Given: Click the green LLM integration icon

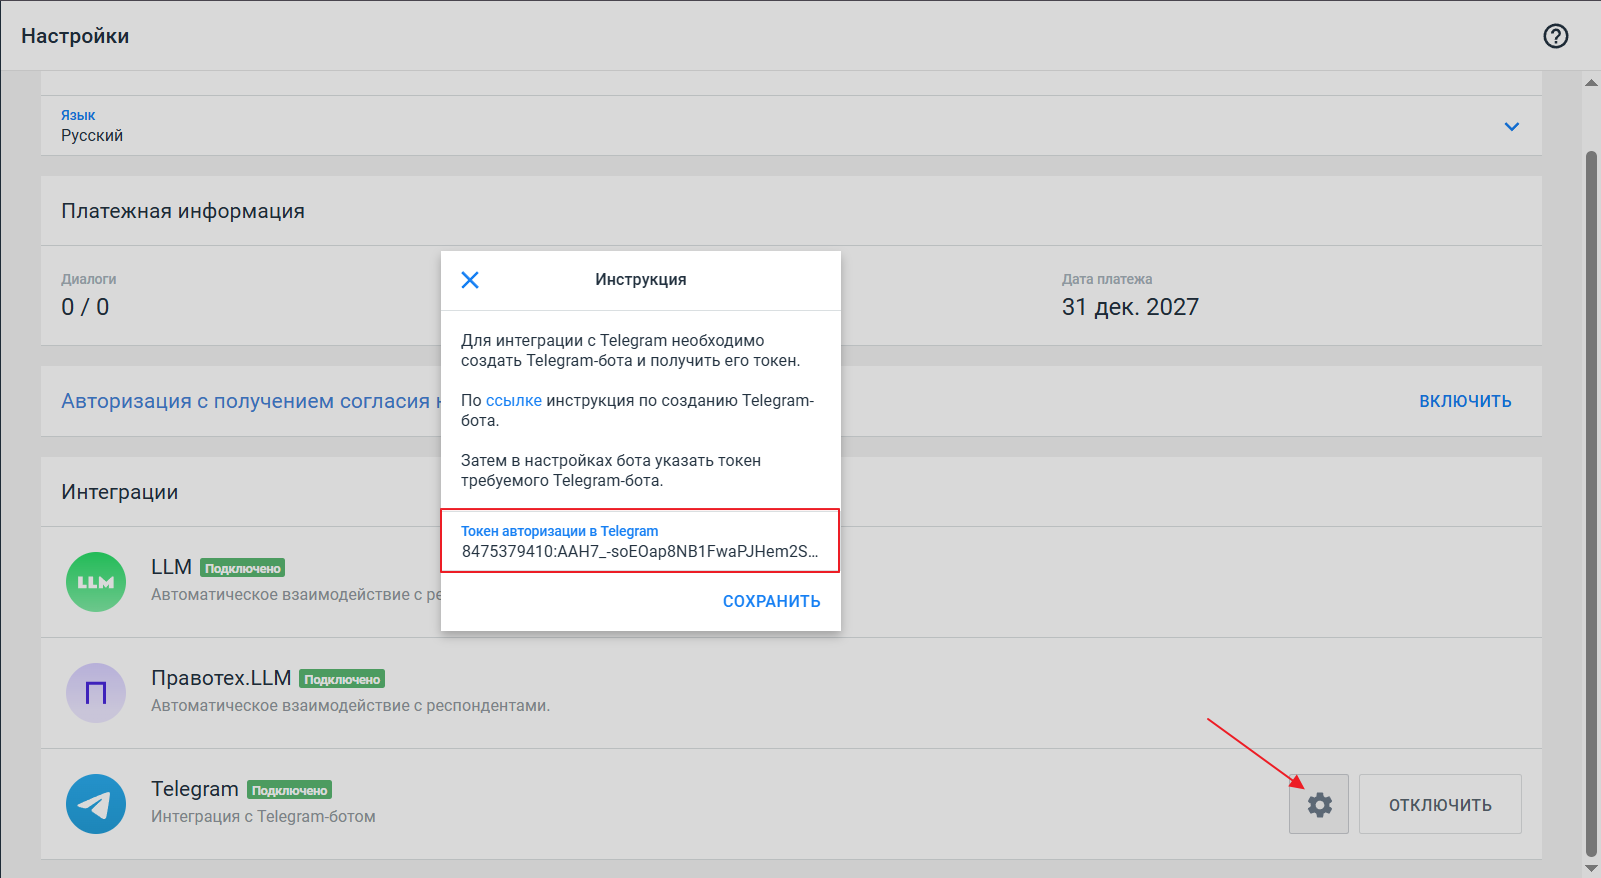Looking at the screenshot, I should [x=96, y=582].
